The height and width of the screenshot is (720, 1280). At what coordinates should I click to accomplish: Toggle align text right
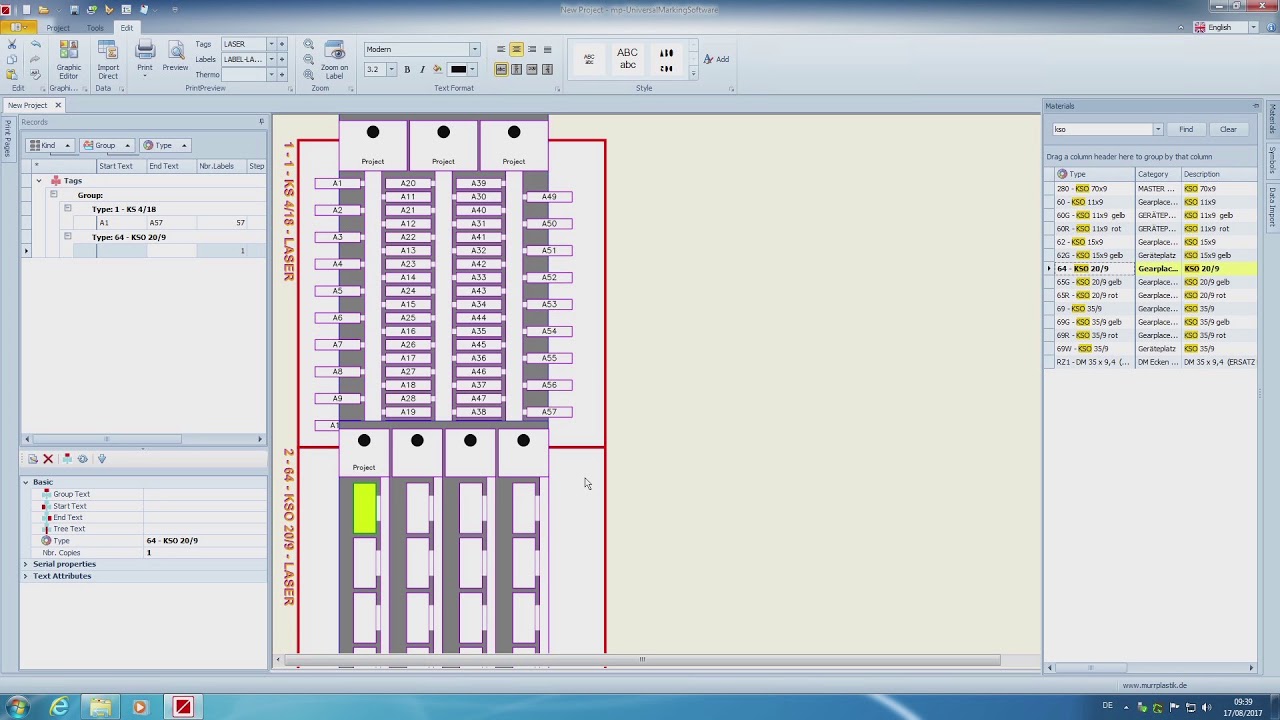[x=532, y=49]
